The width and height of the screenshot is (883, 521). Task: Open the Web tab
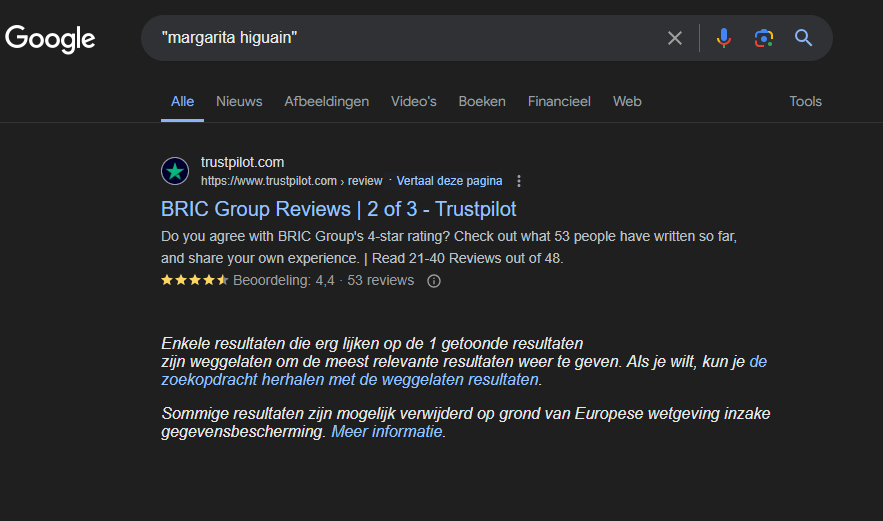(627, 101)
